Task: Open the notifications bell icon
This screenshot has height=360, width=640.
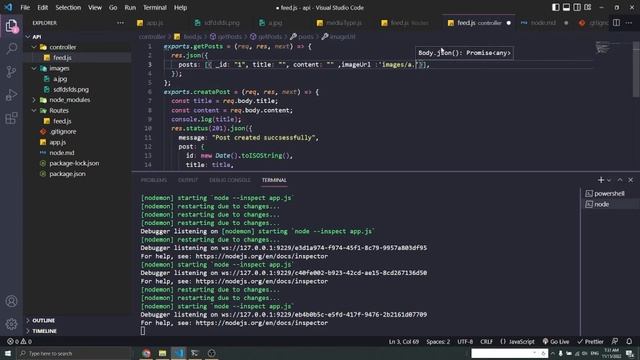Action: [x=629, y=341]
